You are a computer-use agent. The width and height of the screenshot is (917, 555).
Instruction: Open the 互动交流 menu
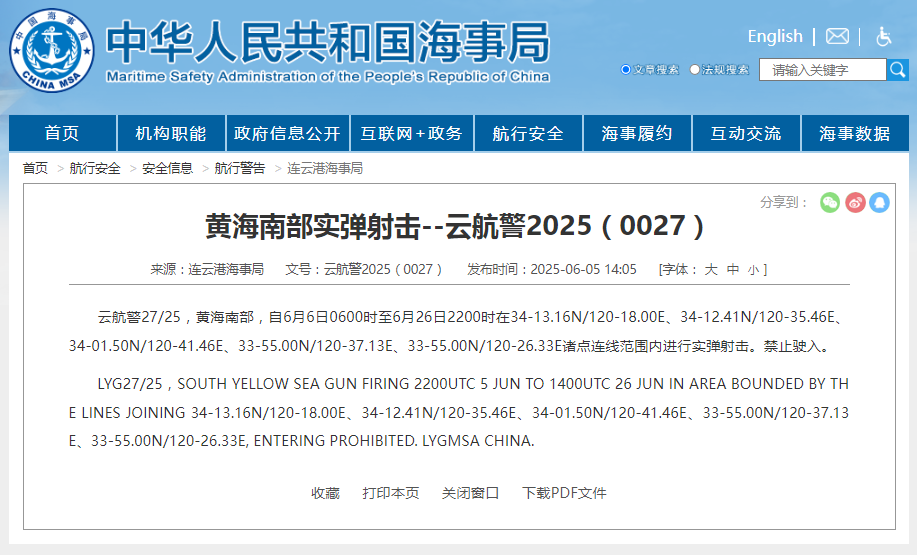746,133
